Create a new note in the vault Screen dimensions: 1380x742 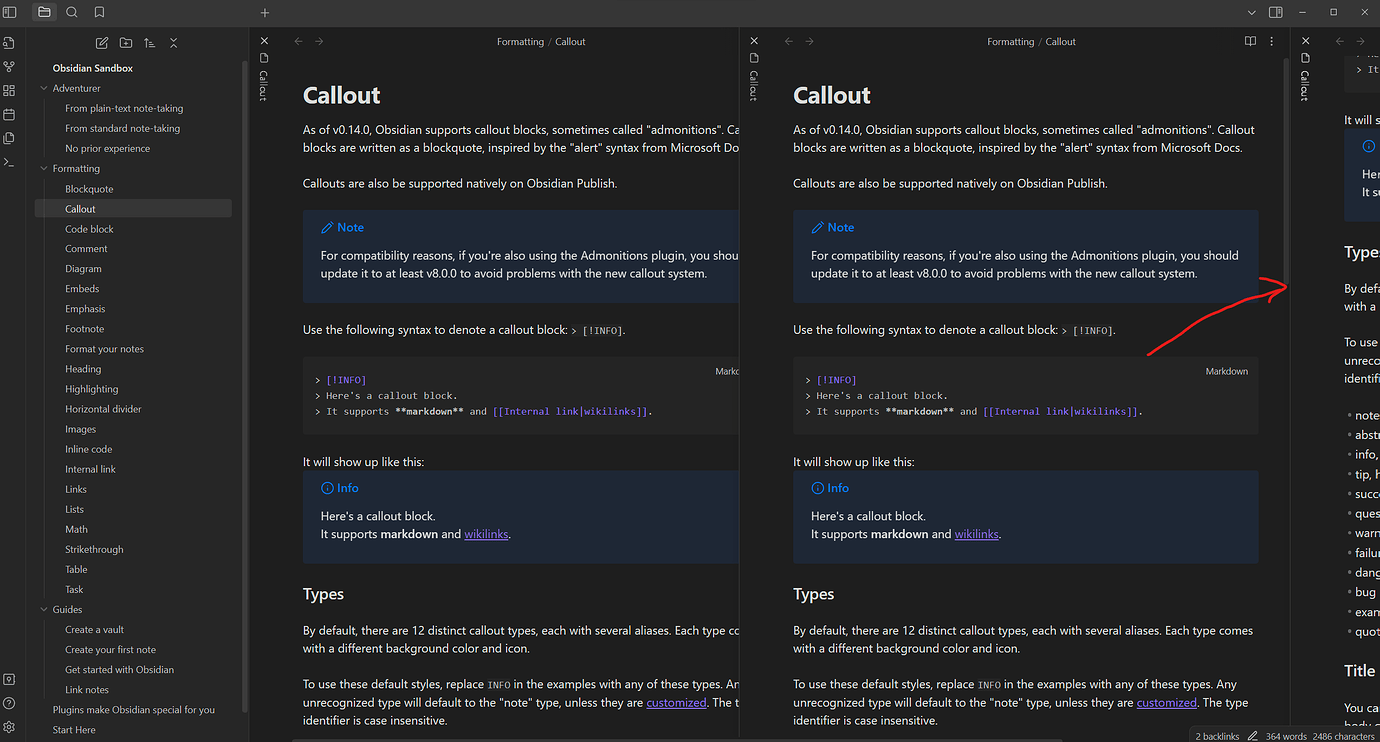[x=101, y=42]
